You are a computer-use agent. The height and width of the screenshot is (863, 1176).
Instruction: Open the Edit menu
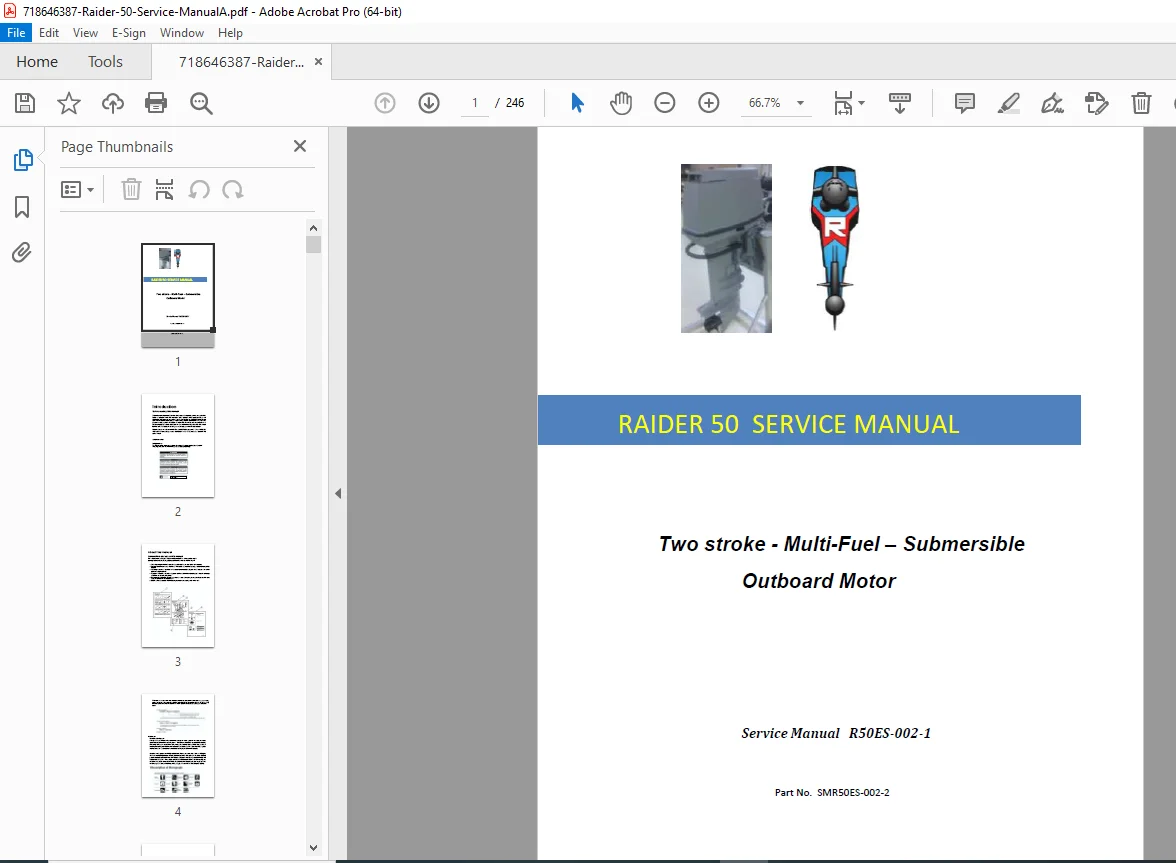click(x=49, y=33)
